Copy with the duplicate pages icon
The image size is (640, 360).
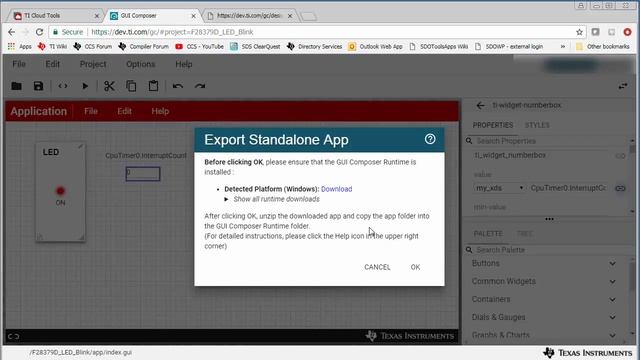[x=131, y=86]
